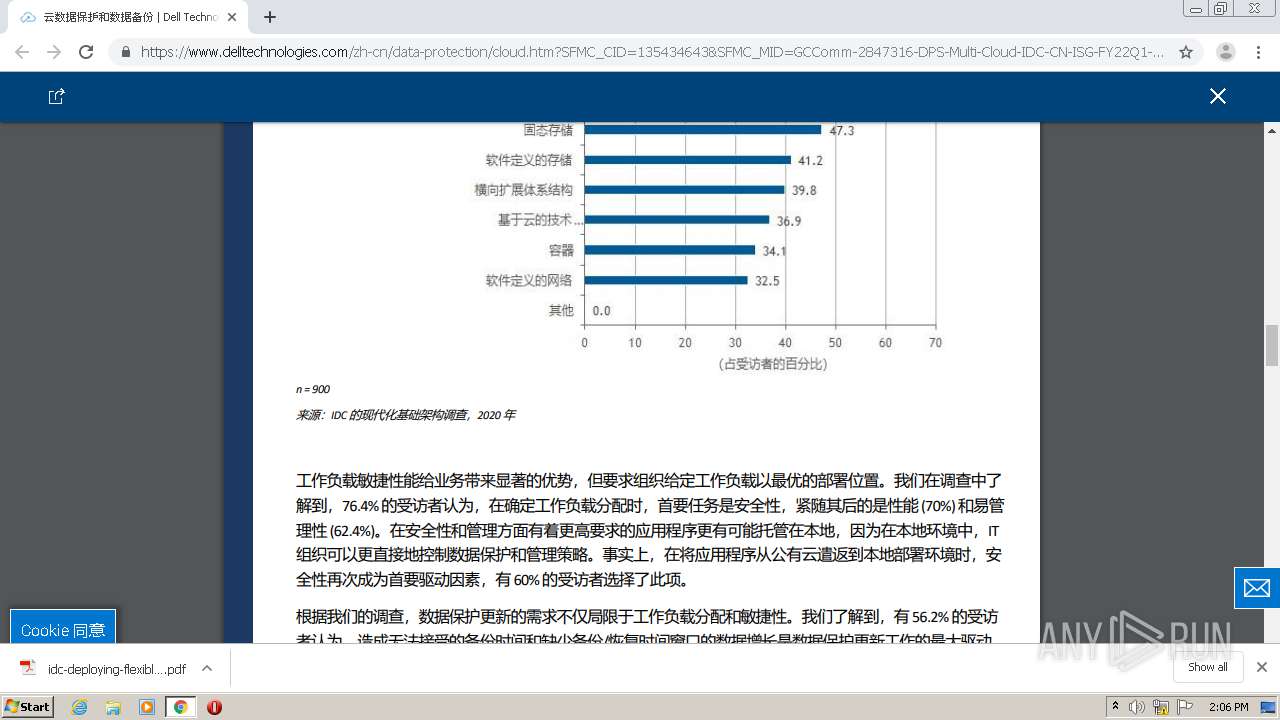The width and height of the screenshot is (1280, 720).
Task: Open the Action Center flag icon
Action: [1185, 707]
